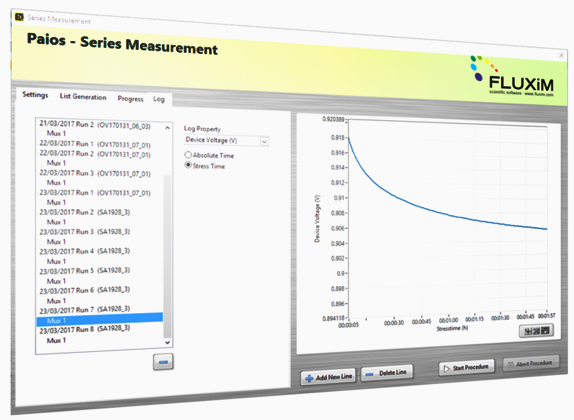Click the Delete Line button

tap(387, 373)
